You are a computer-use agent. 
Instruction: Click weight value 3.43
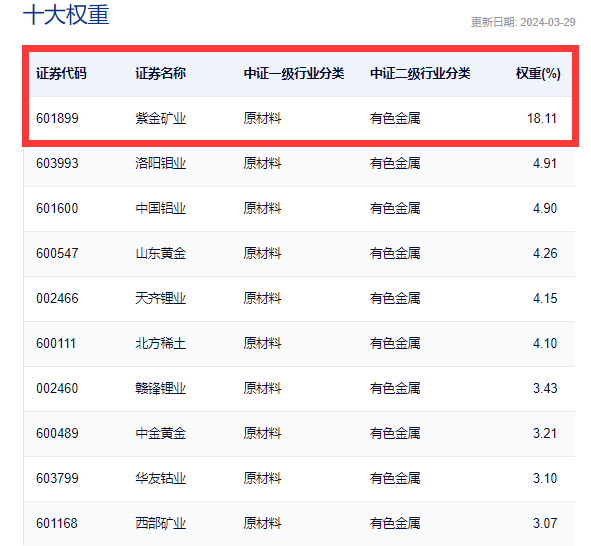tap(545, 388)
